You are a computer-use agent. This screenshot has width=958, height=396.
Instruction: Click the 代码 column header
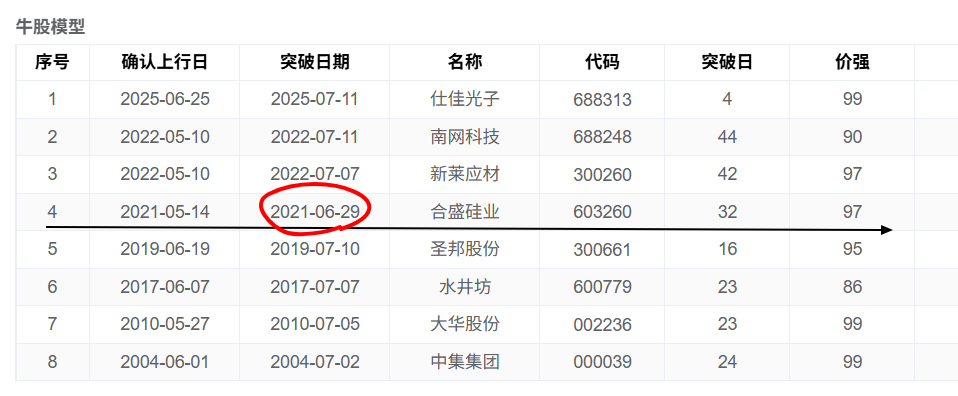pyautogui.click(x=602, y=62)
